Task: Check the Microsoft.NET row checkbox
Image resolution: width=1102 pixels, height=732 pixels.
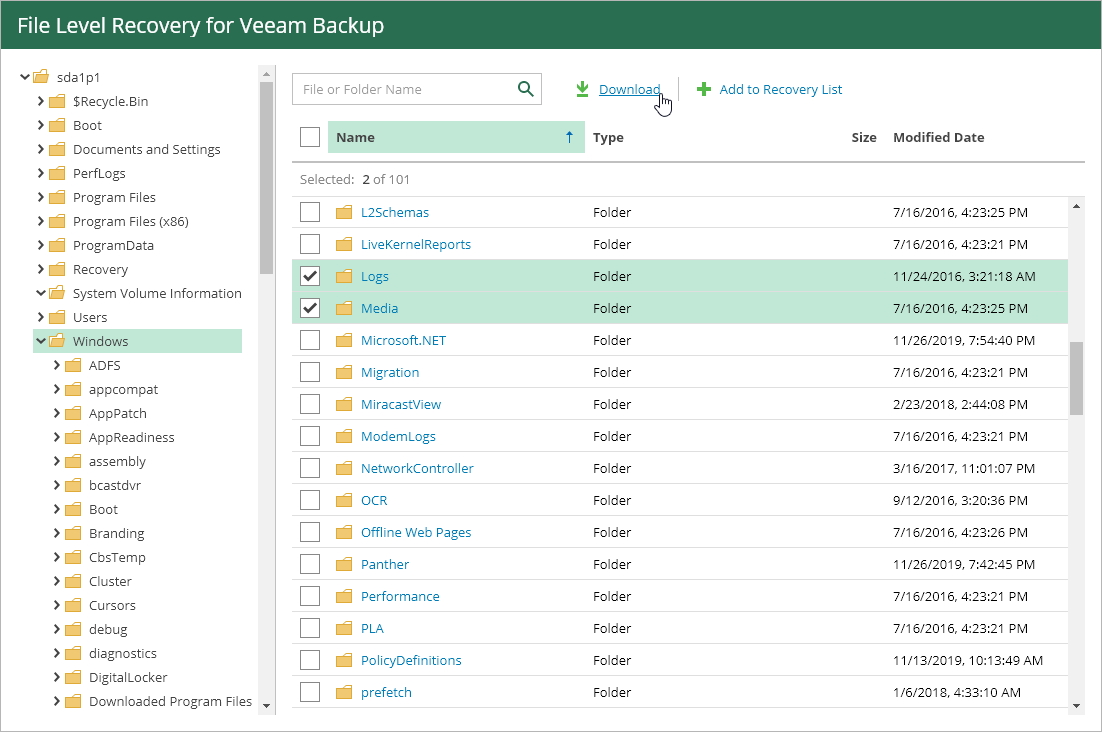Action: [310, 340]
